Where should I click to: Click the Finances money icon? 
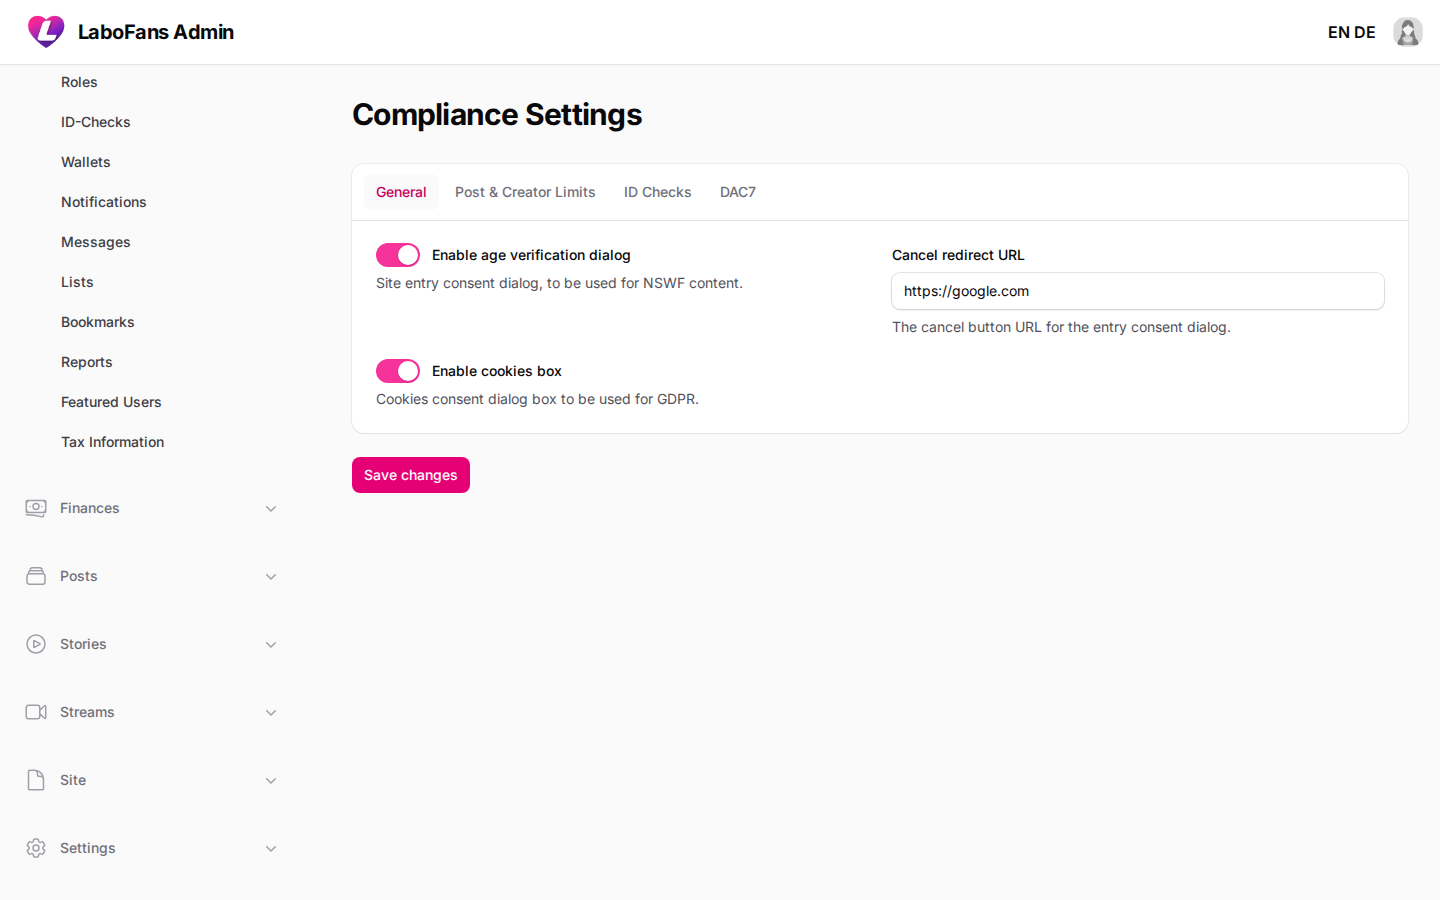click(x=36, y=508)
